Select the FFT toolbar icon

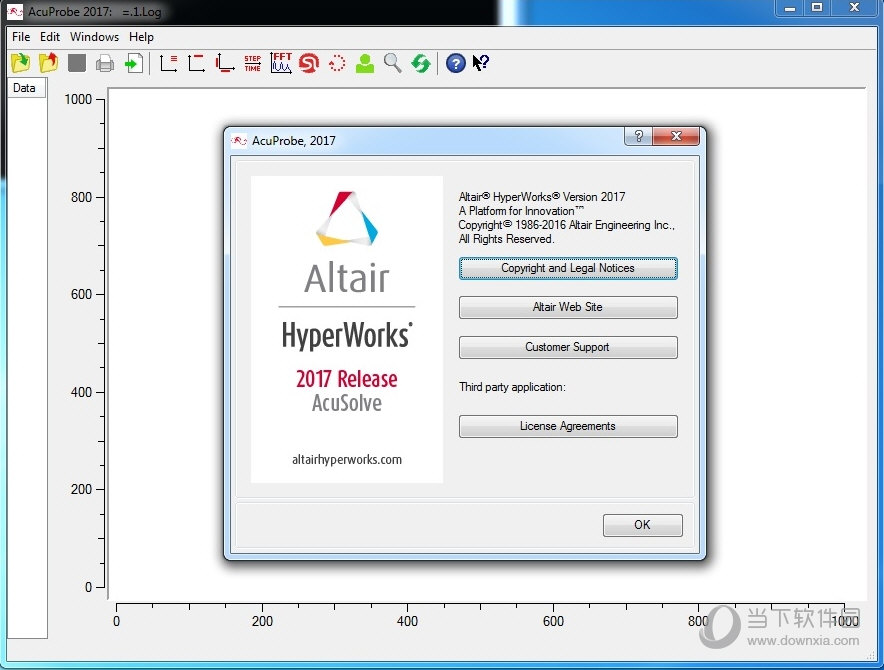[281, 63]
